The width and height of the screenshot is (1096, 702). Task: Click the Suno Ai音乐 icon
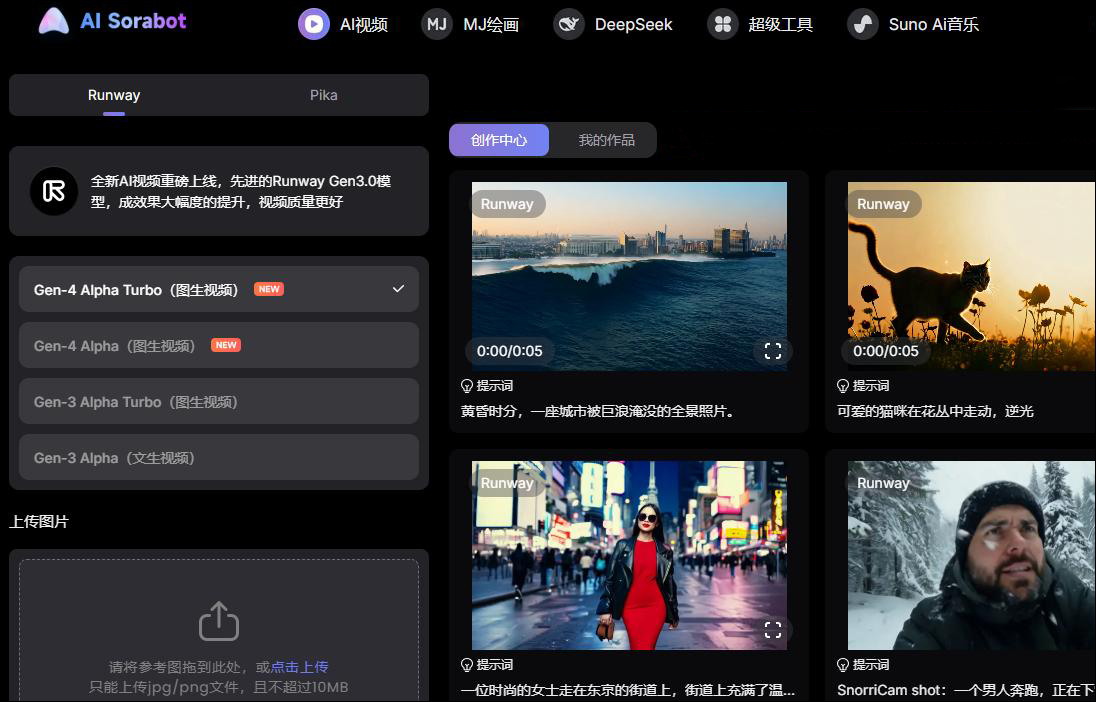(x=863, y=24)
